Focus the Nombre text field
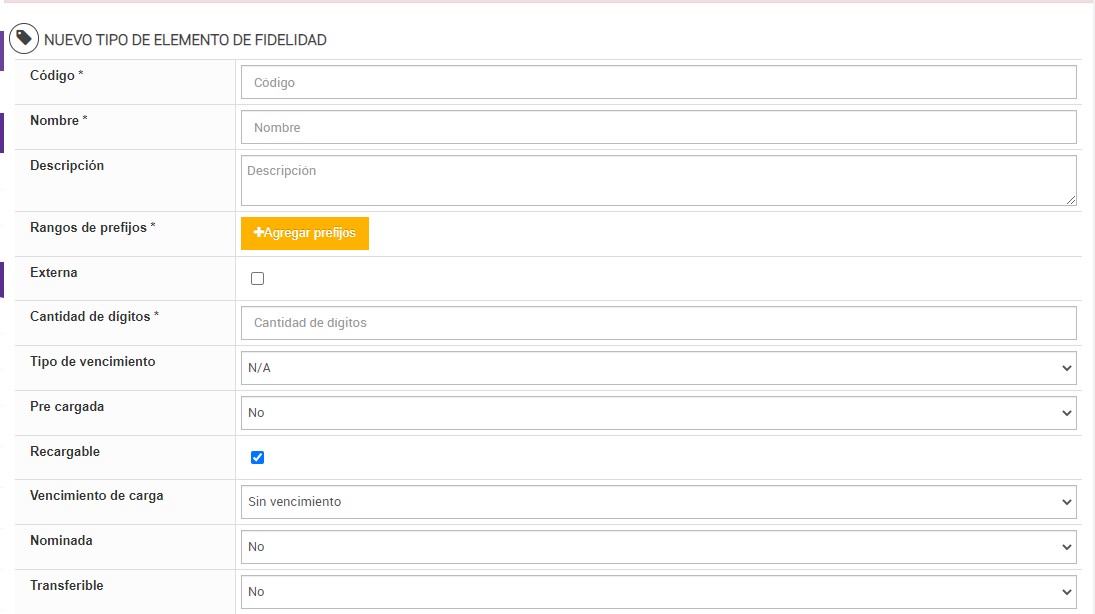The height and width of the screenshot is (614, 1095). [x=658, y=127]
